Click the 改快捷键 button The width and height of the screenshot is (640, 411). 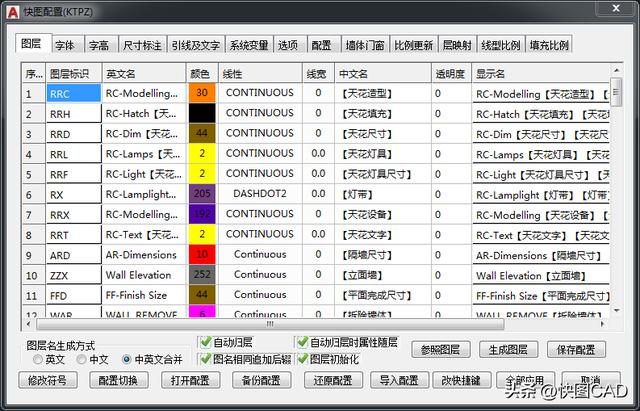[x=462, y=380]
